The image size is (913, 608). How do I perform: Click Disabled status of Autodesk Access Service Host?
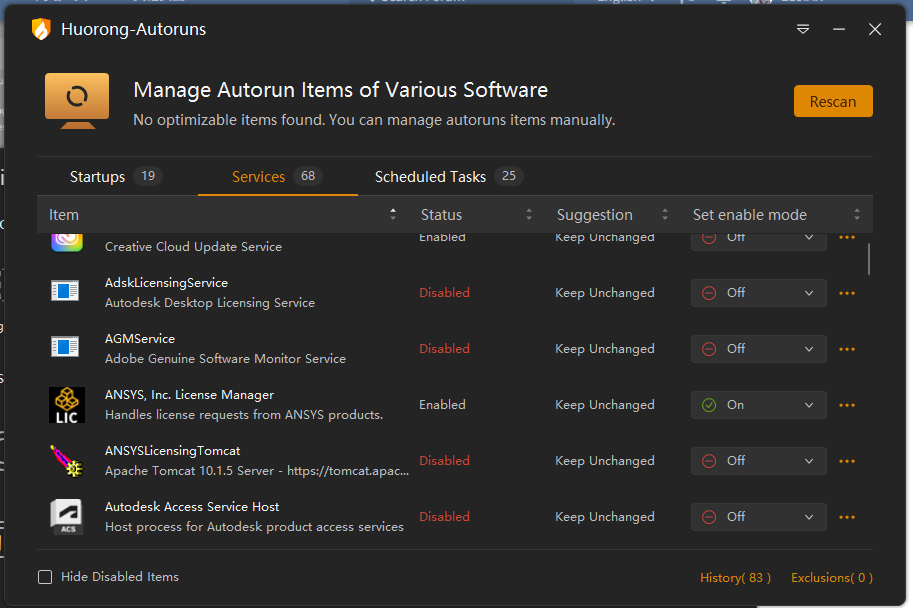(444, 517)
